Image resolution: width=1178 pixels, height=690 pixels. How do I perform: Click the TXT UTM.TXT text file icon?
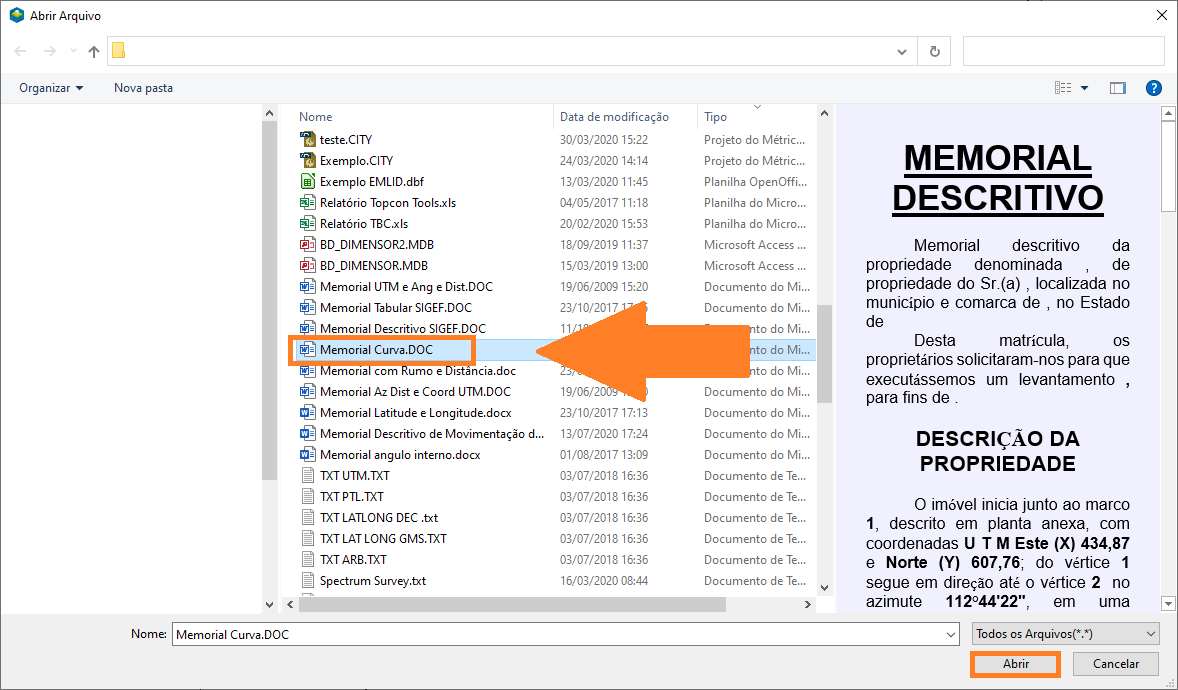point(308,476)
